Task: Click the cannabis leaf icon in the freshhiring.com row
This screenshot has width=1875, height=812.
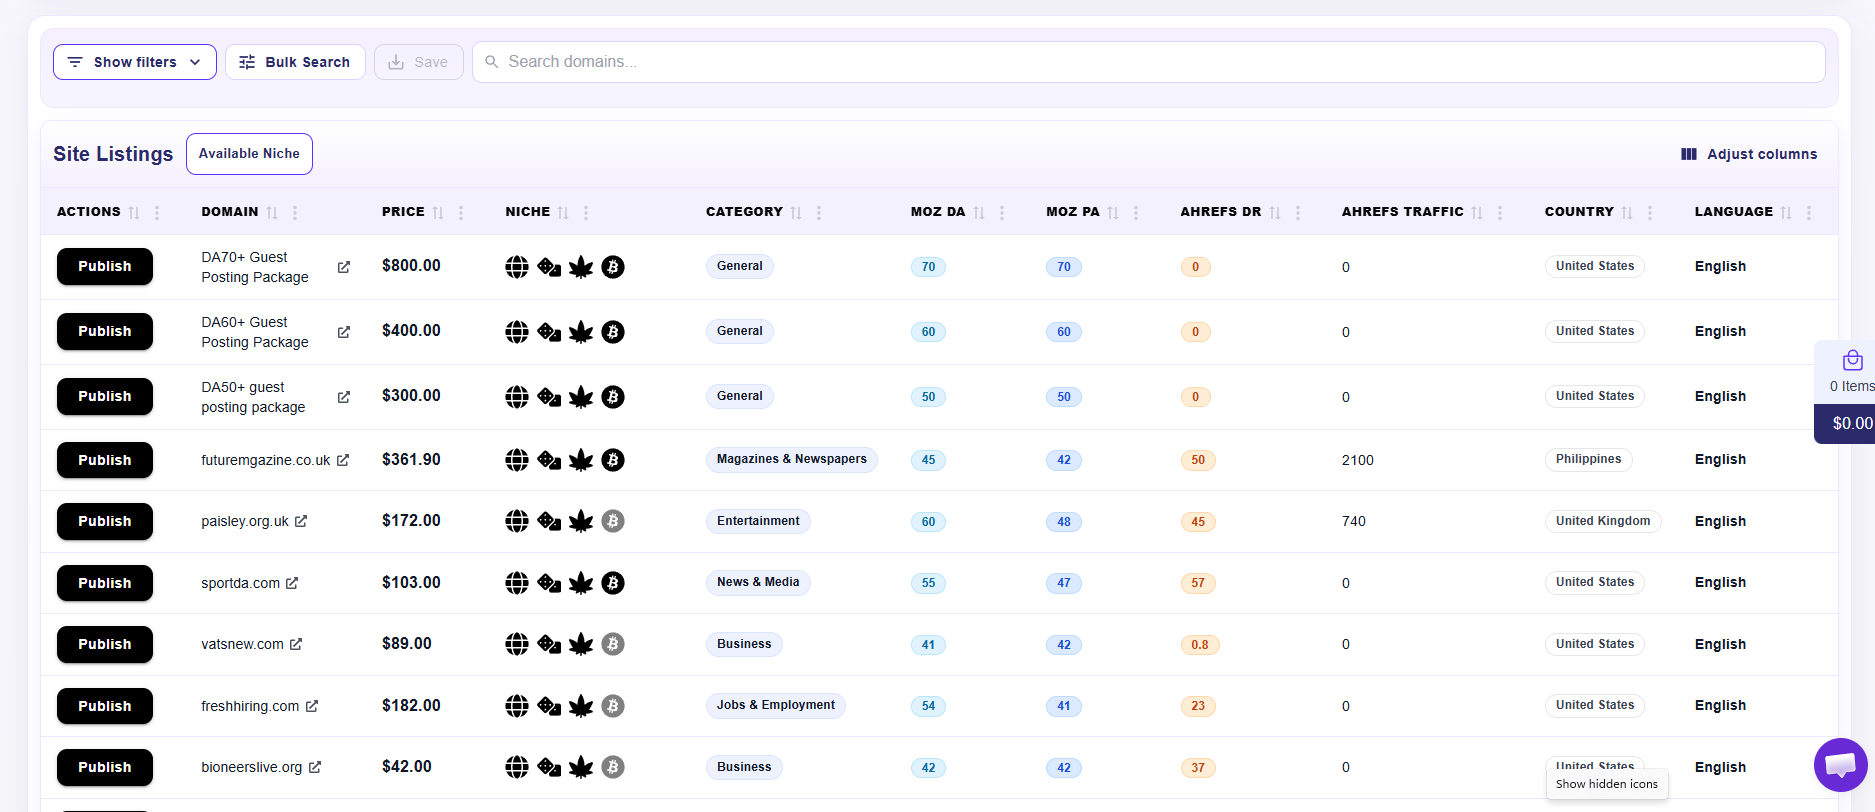Action: [581, 706]
